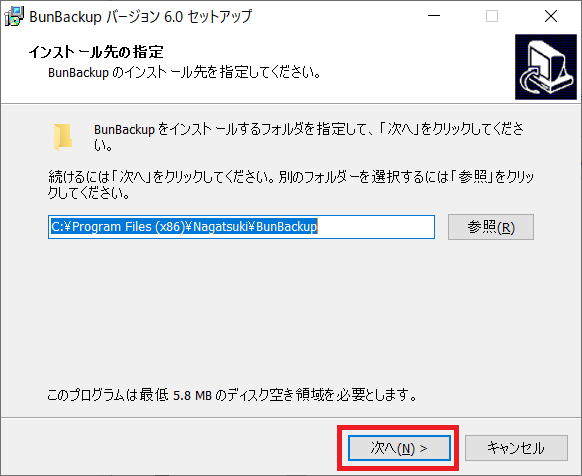Minimize the BunBackup setup window
Viewport: 582px width, 476px height.
click(434, 16)
